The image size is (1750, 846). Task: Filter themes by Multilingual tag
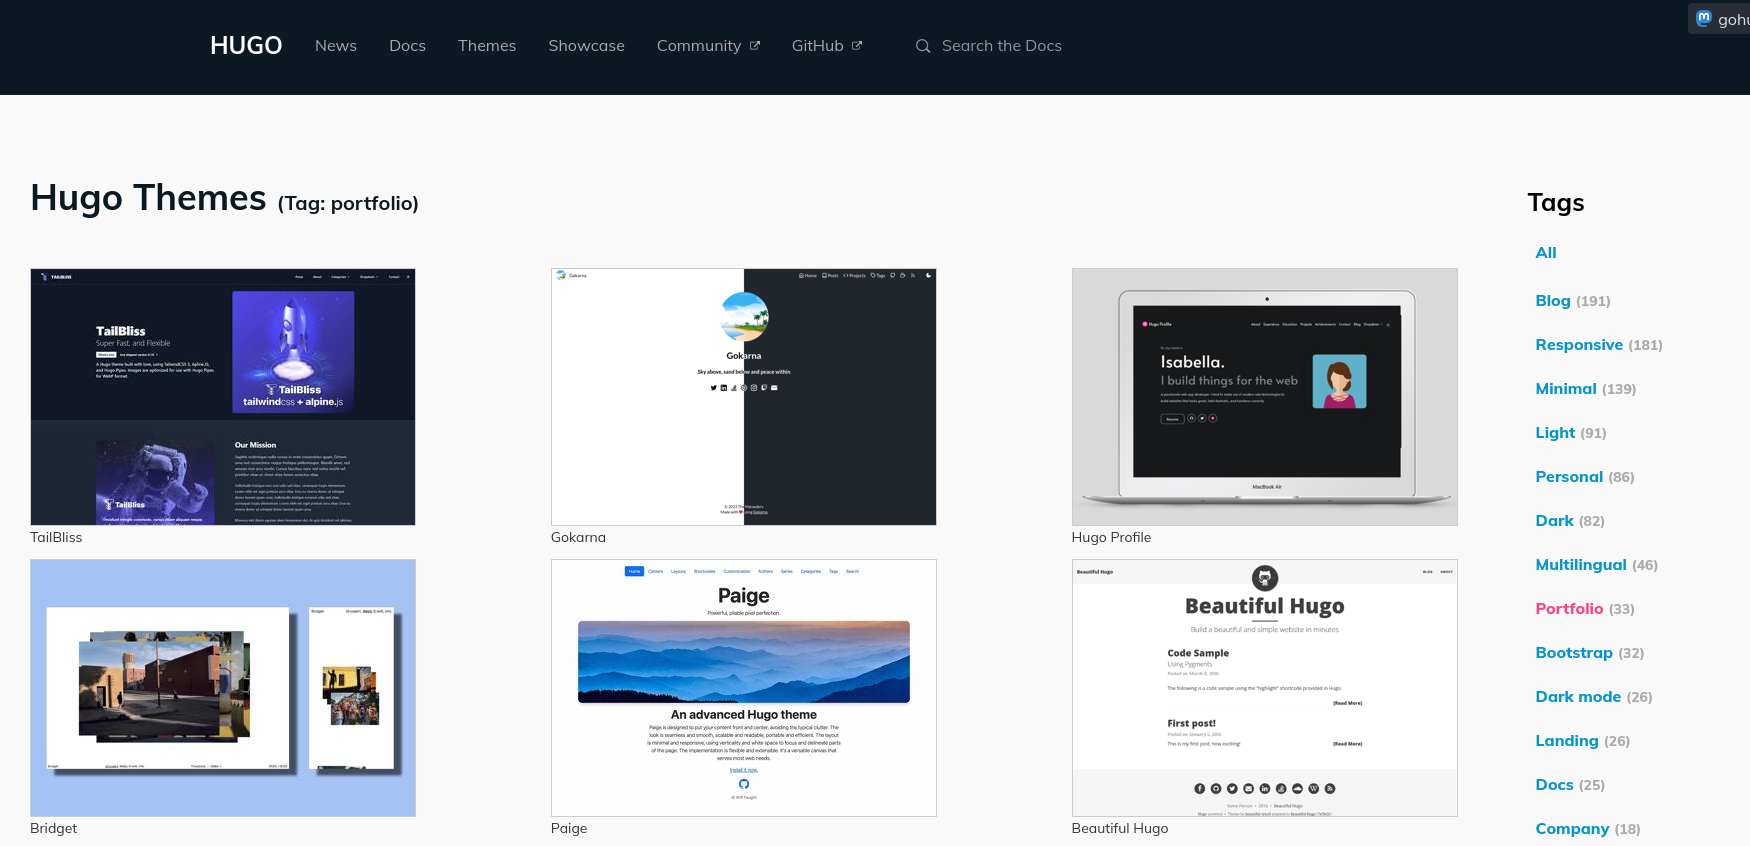pyautogui.click(x=1581, y=565)
